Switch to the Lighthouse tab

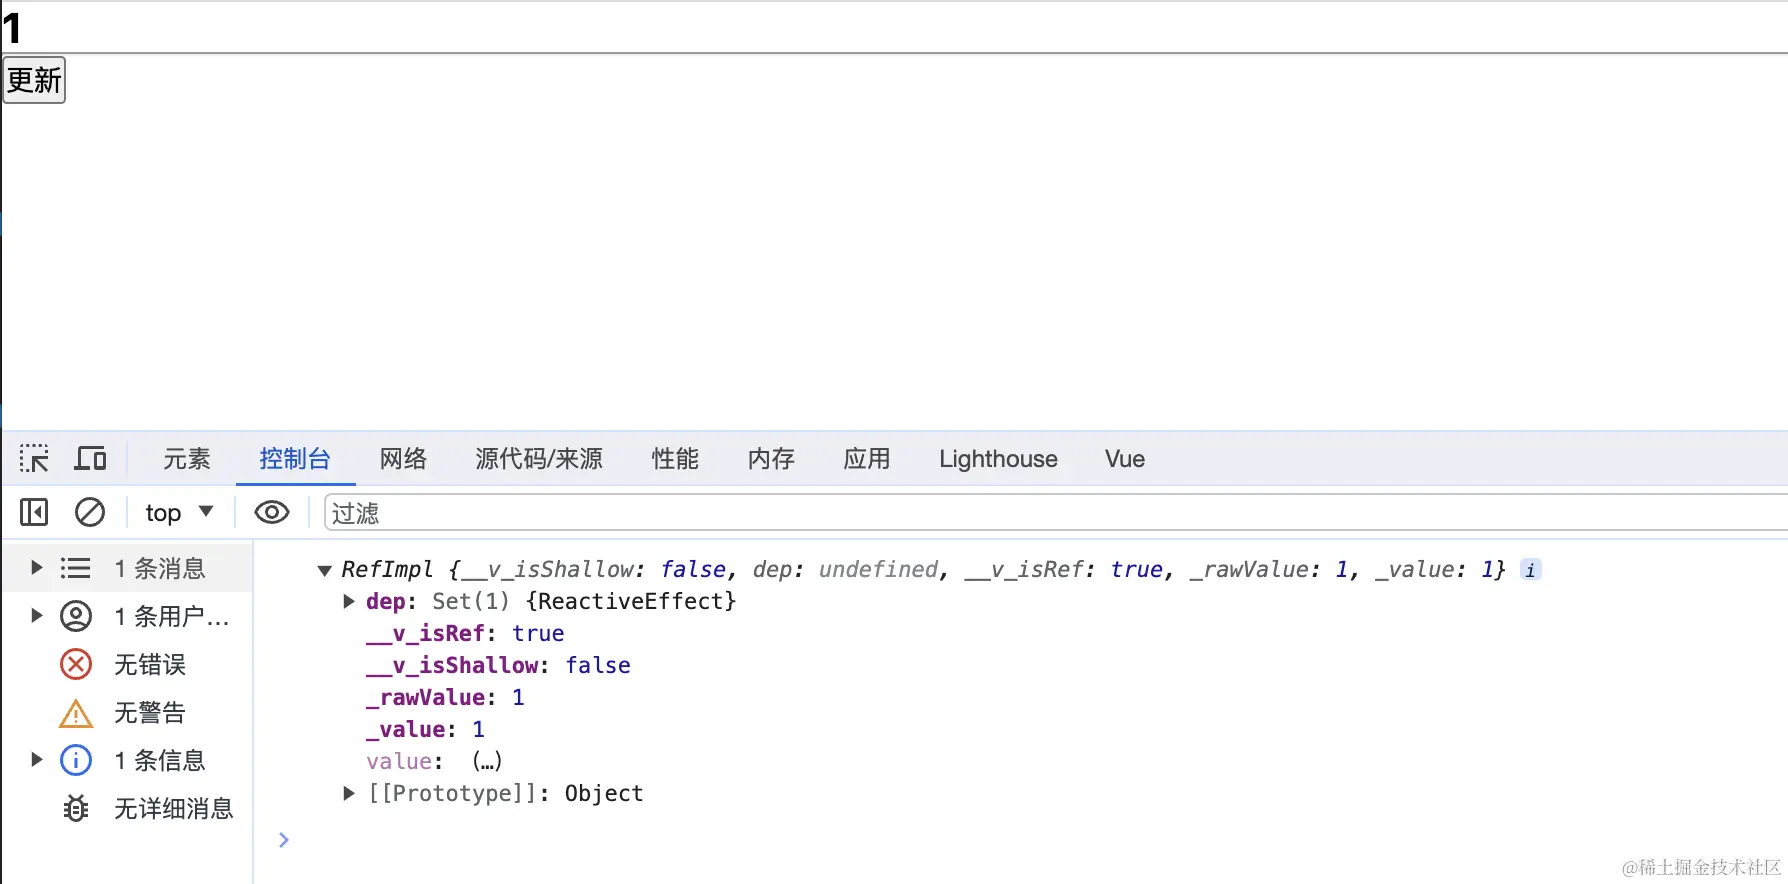click(998, 459)
